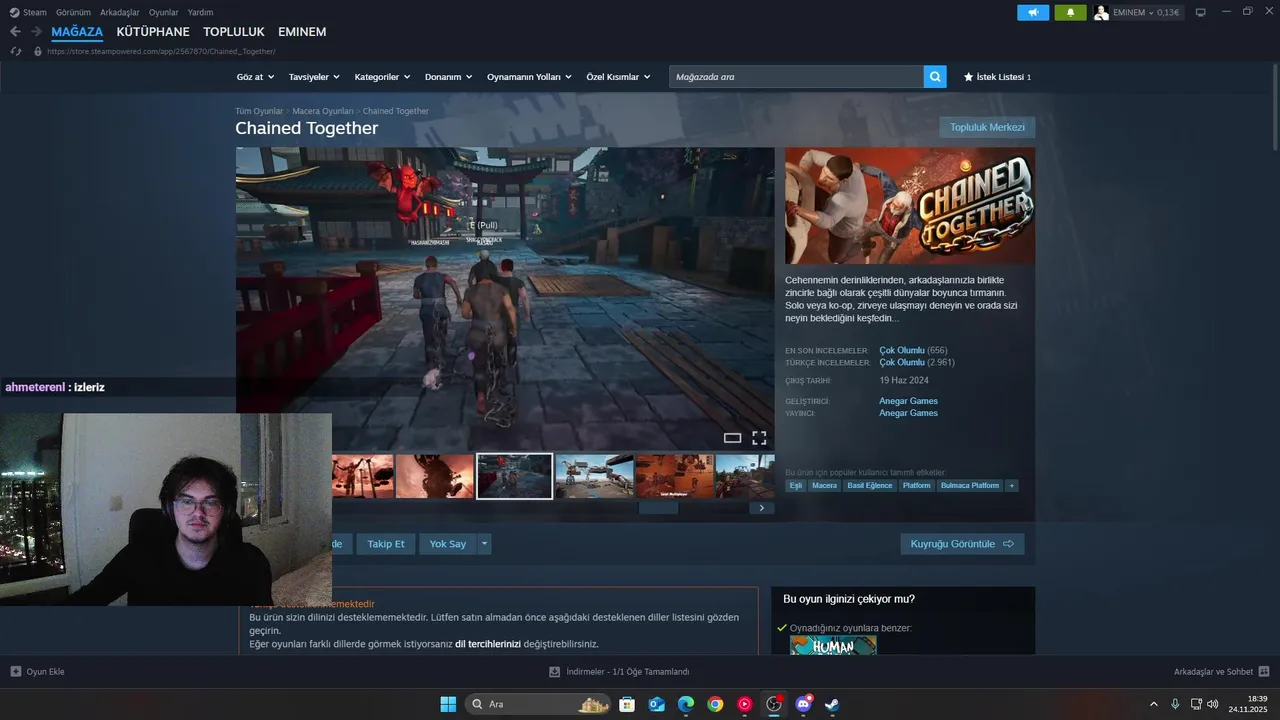Expand Donanım dropdown
The image size is (1280, 720).
448,77
